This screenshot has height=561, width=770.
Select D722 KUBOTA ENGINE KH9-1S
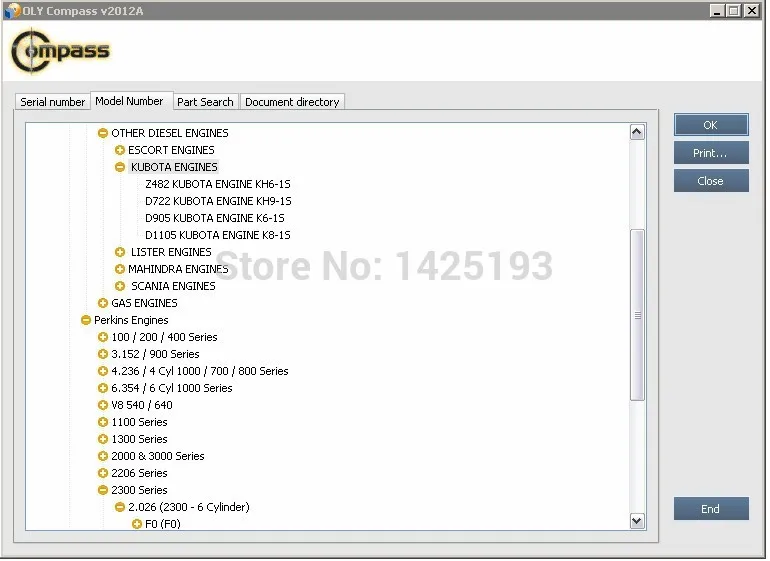point(218,201)
